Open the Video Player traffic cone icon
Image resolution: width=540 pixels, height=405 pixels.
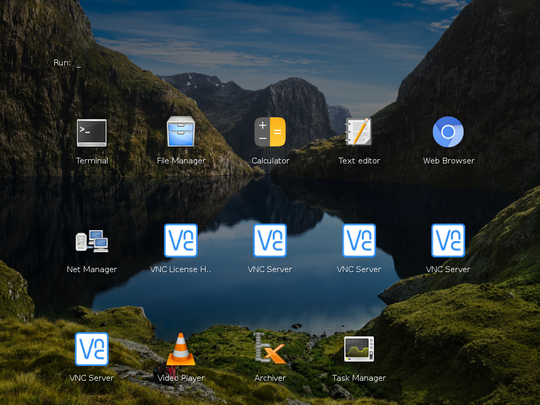181,349
